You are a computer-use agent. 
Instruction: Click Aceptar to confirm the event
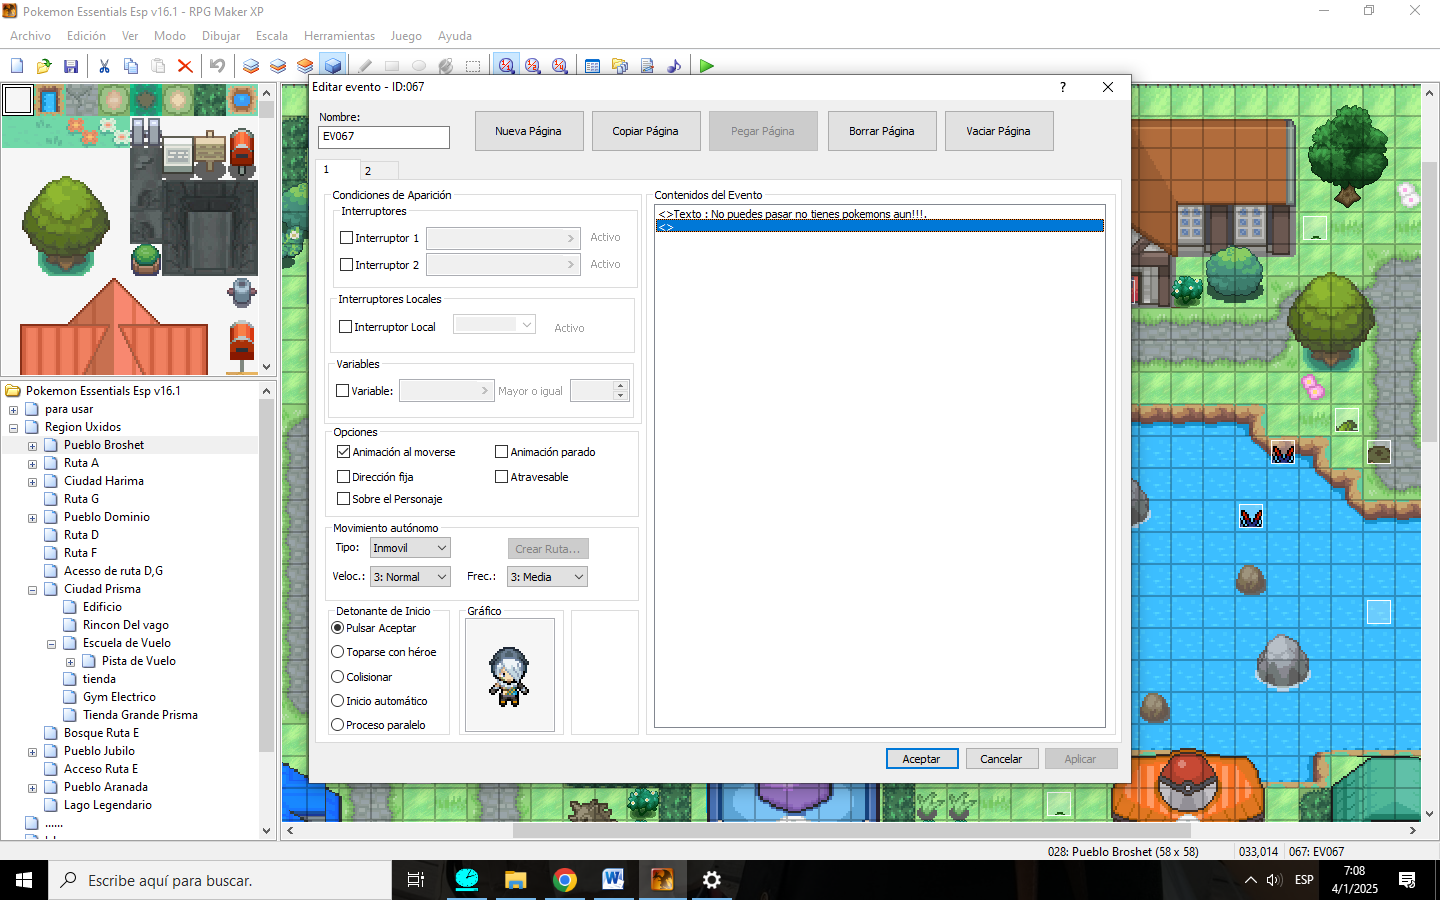pos(921,759)
